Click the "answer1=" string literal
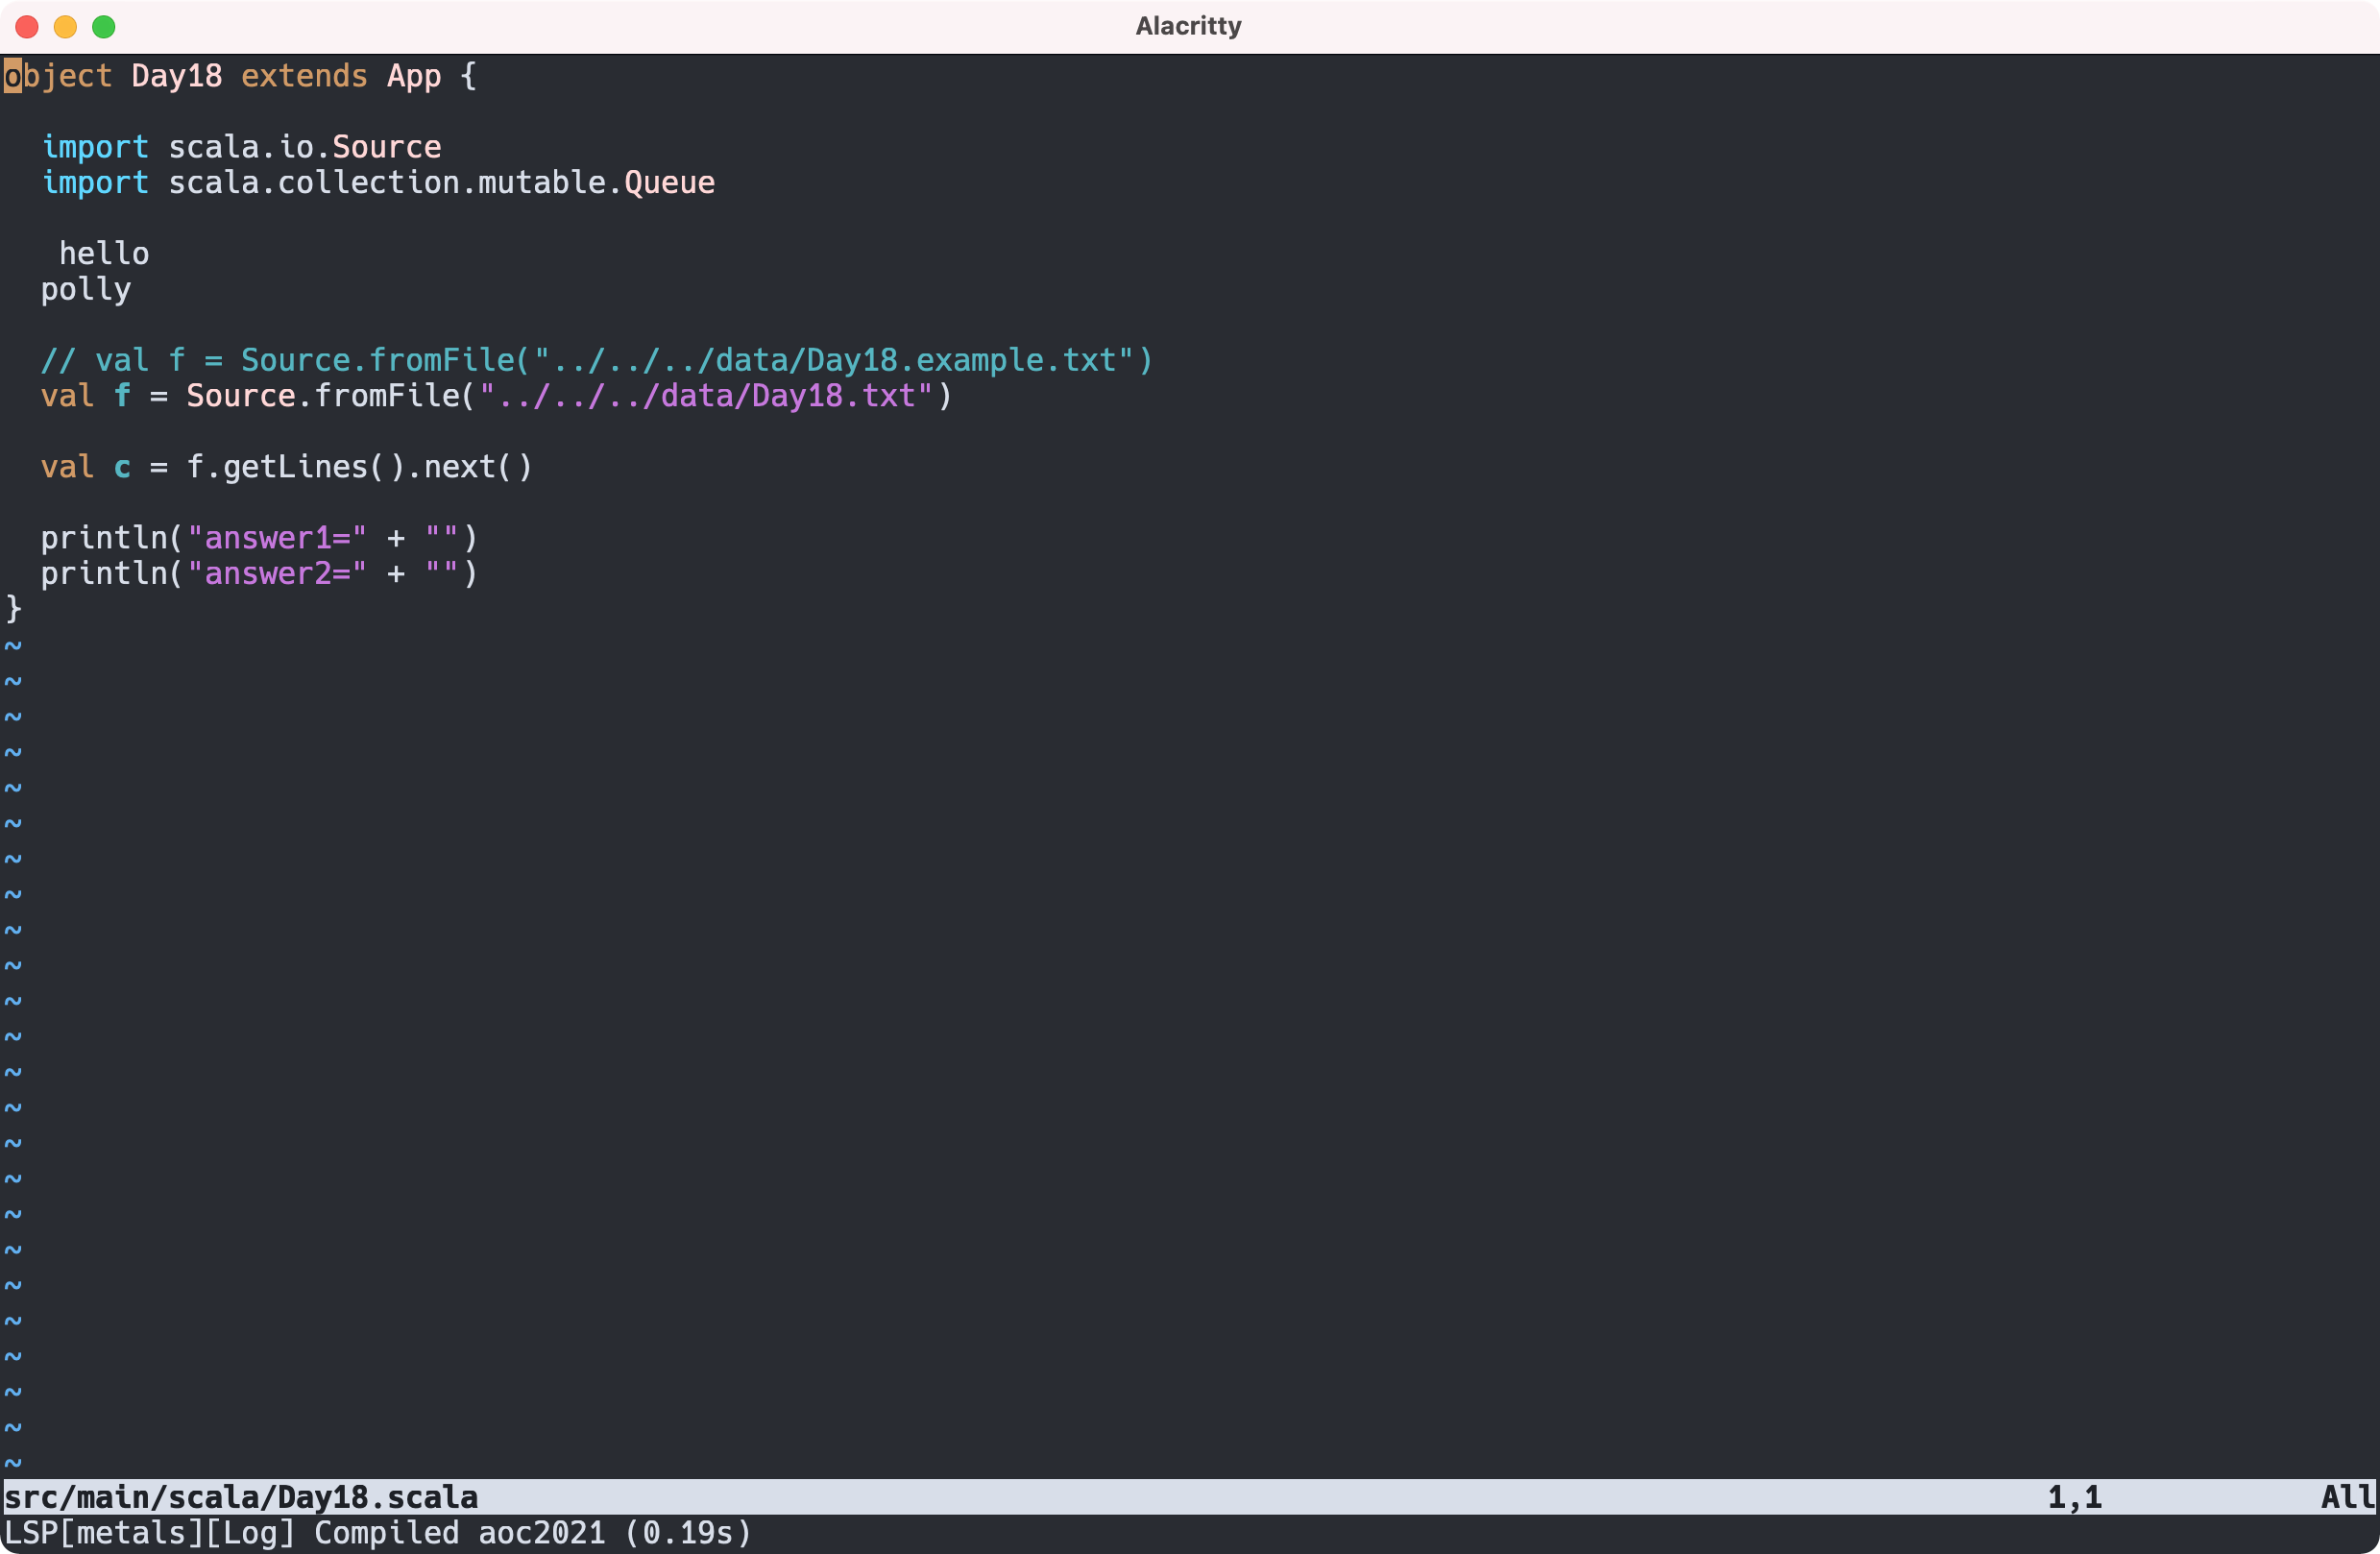2380x1554 pixels. [x=277, y=538]
